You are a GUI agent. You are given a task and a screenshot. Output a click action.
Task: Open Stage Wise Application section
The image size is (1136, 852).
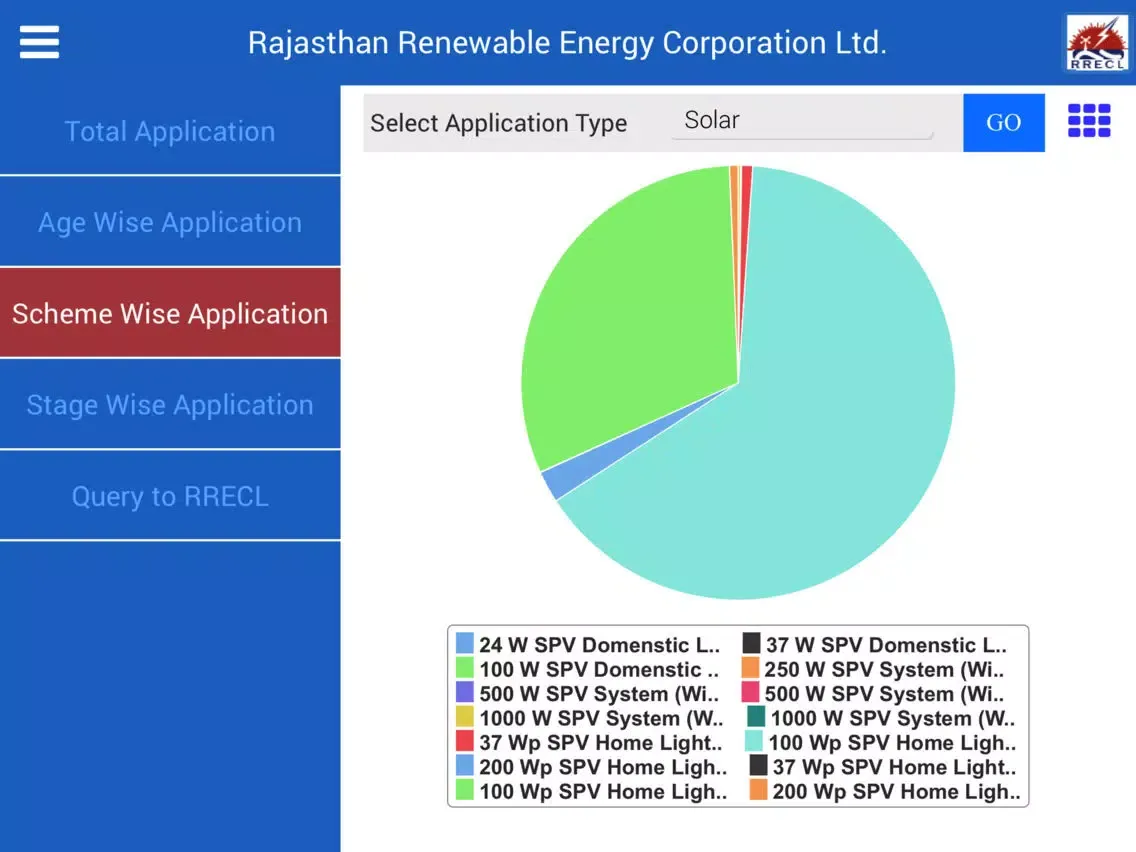coord(170,404)
